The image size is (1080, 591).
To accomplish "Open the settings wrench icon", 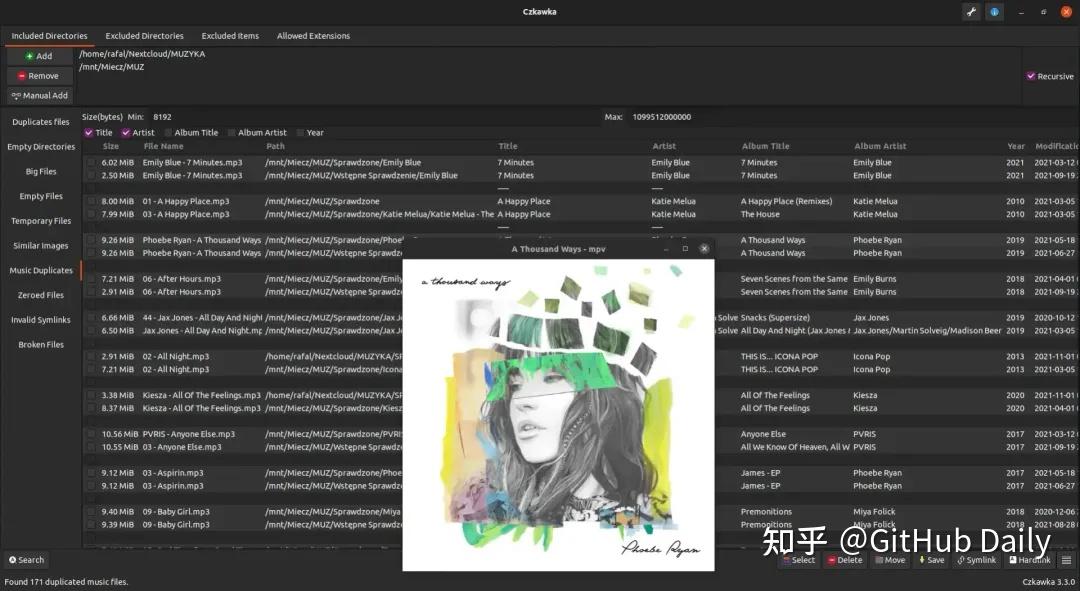I will click(x=971, y=12).
